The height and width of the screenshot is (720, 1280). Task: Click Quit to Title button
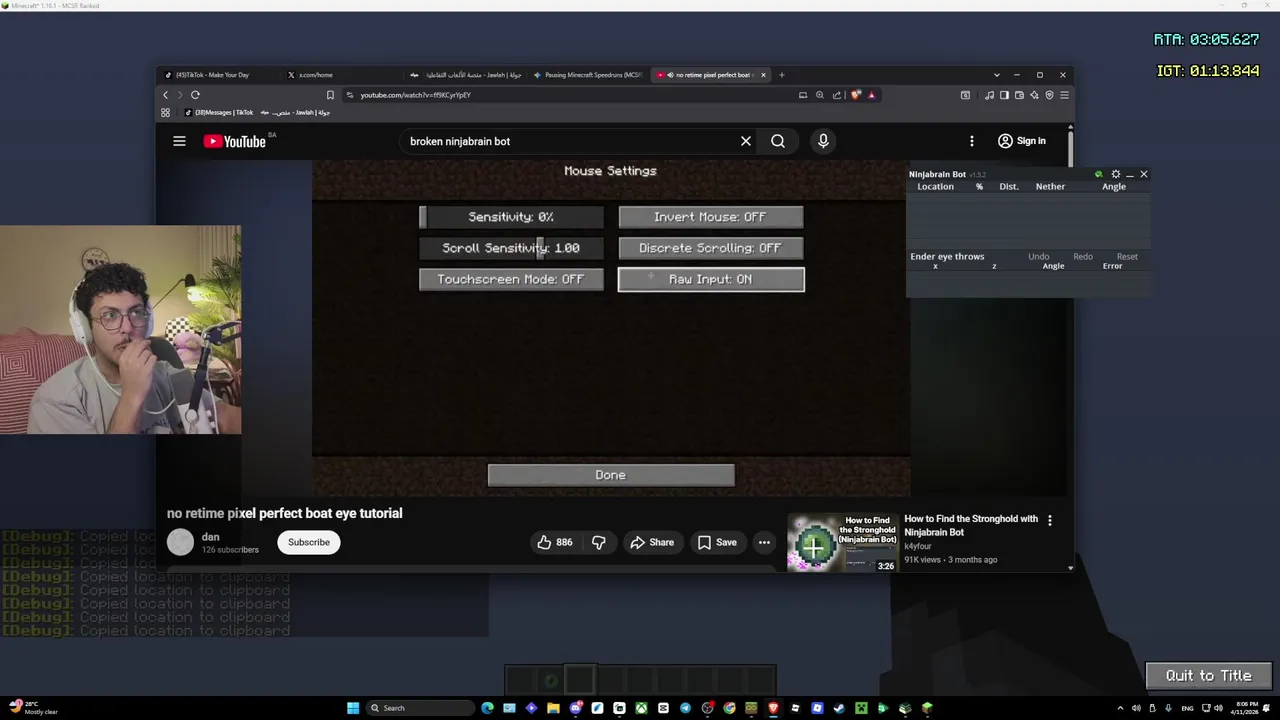1208,676
